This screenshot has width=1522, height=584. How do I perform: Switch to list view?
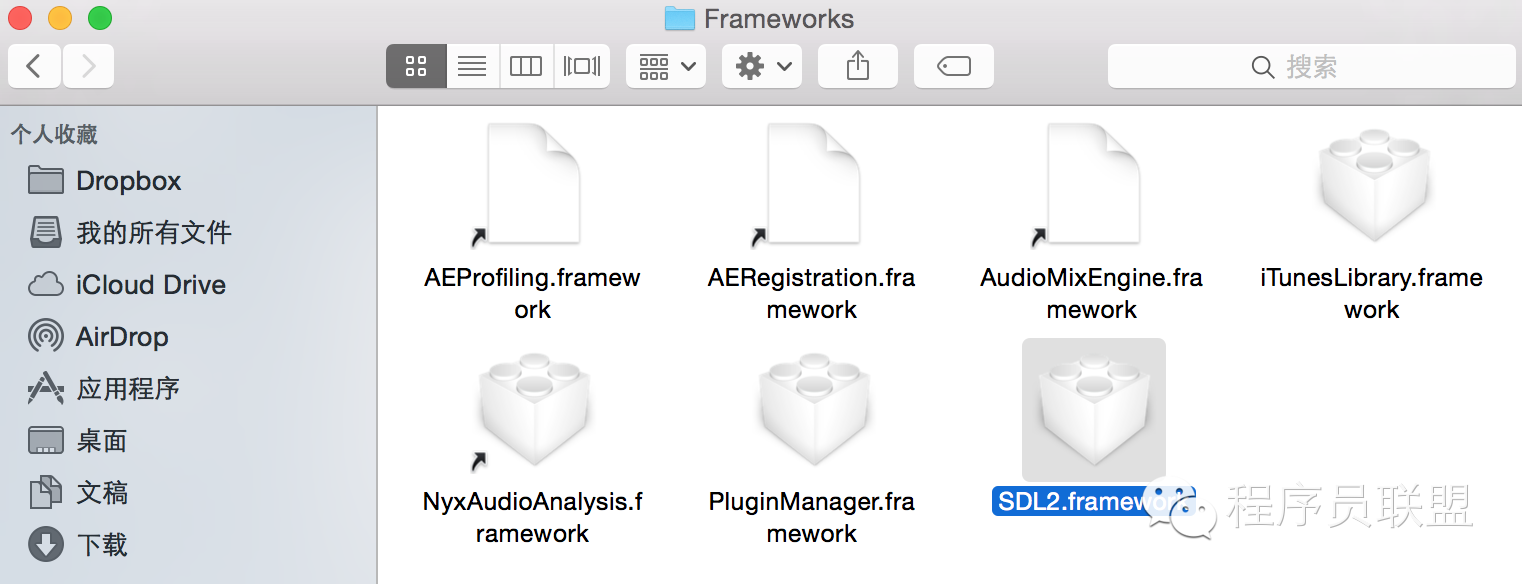[472, 66]
